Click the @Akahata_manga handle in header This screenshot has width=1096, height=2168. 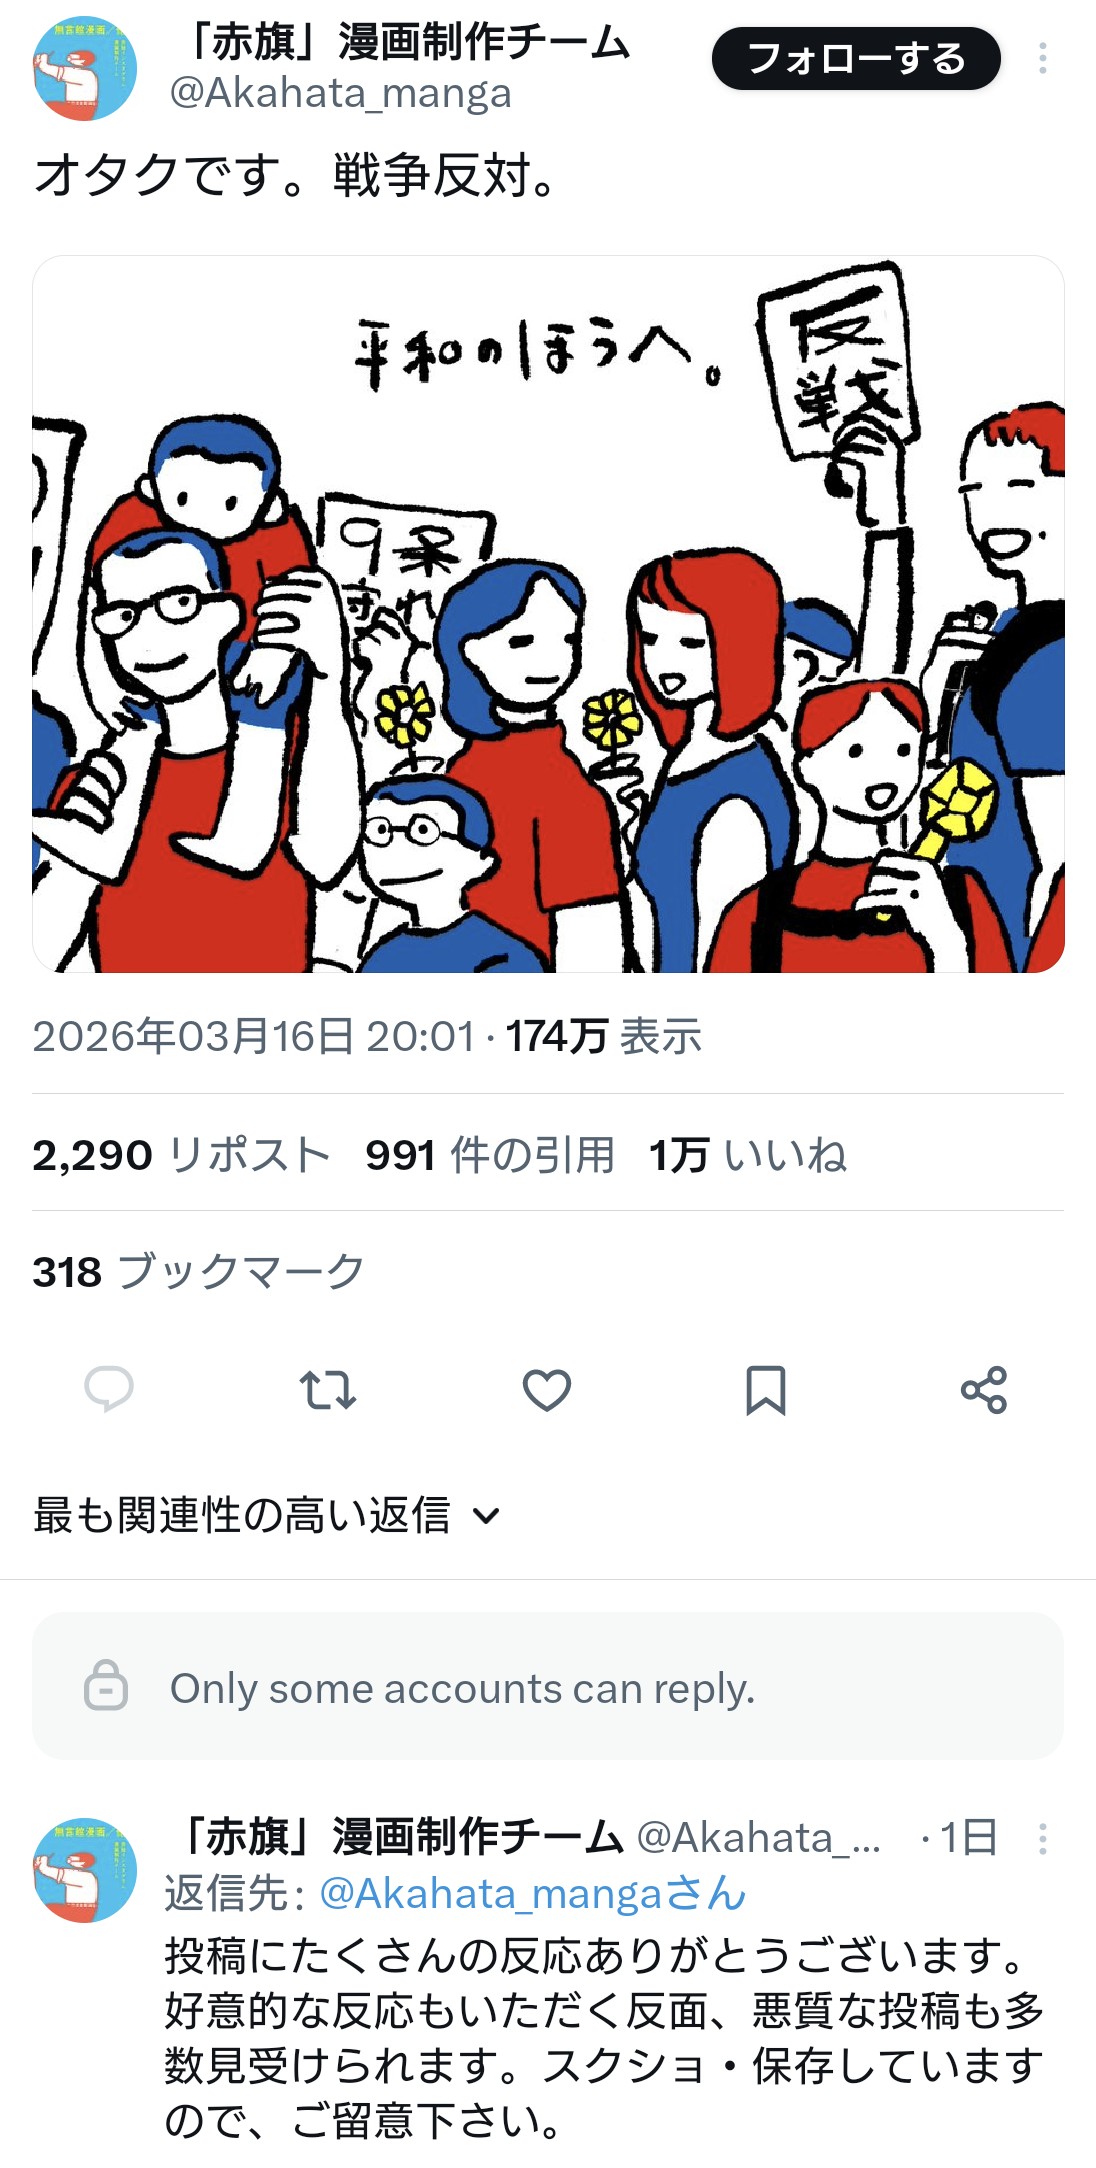[341, 94]
